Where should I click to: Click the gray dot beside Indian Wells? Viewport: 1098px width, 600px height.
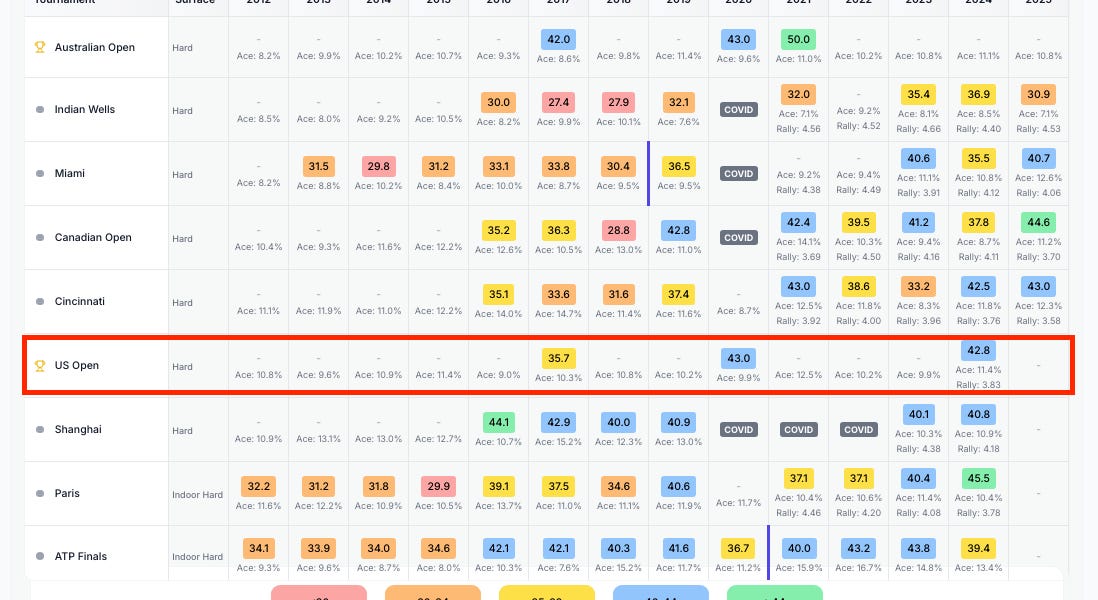pos(40,109)
